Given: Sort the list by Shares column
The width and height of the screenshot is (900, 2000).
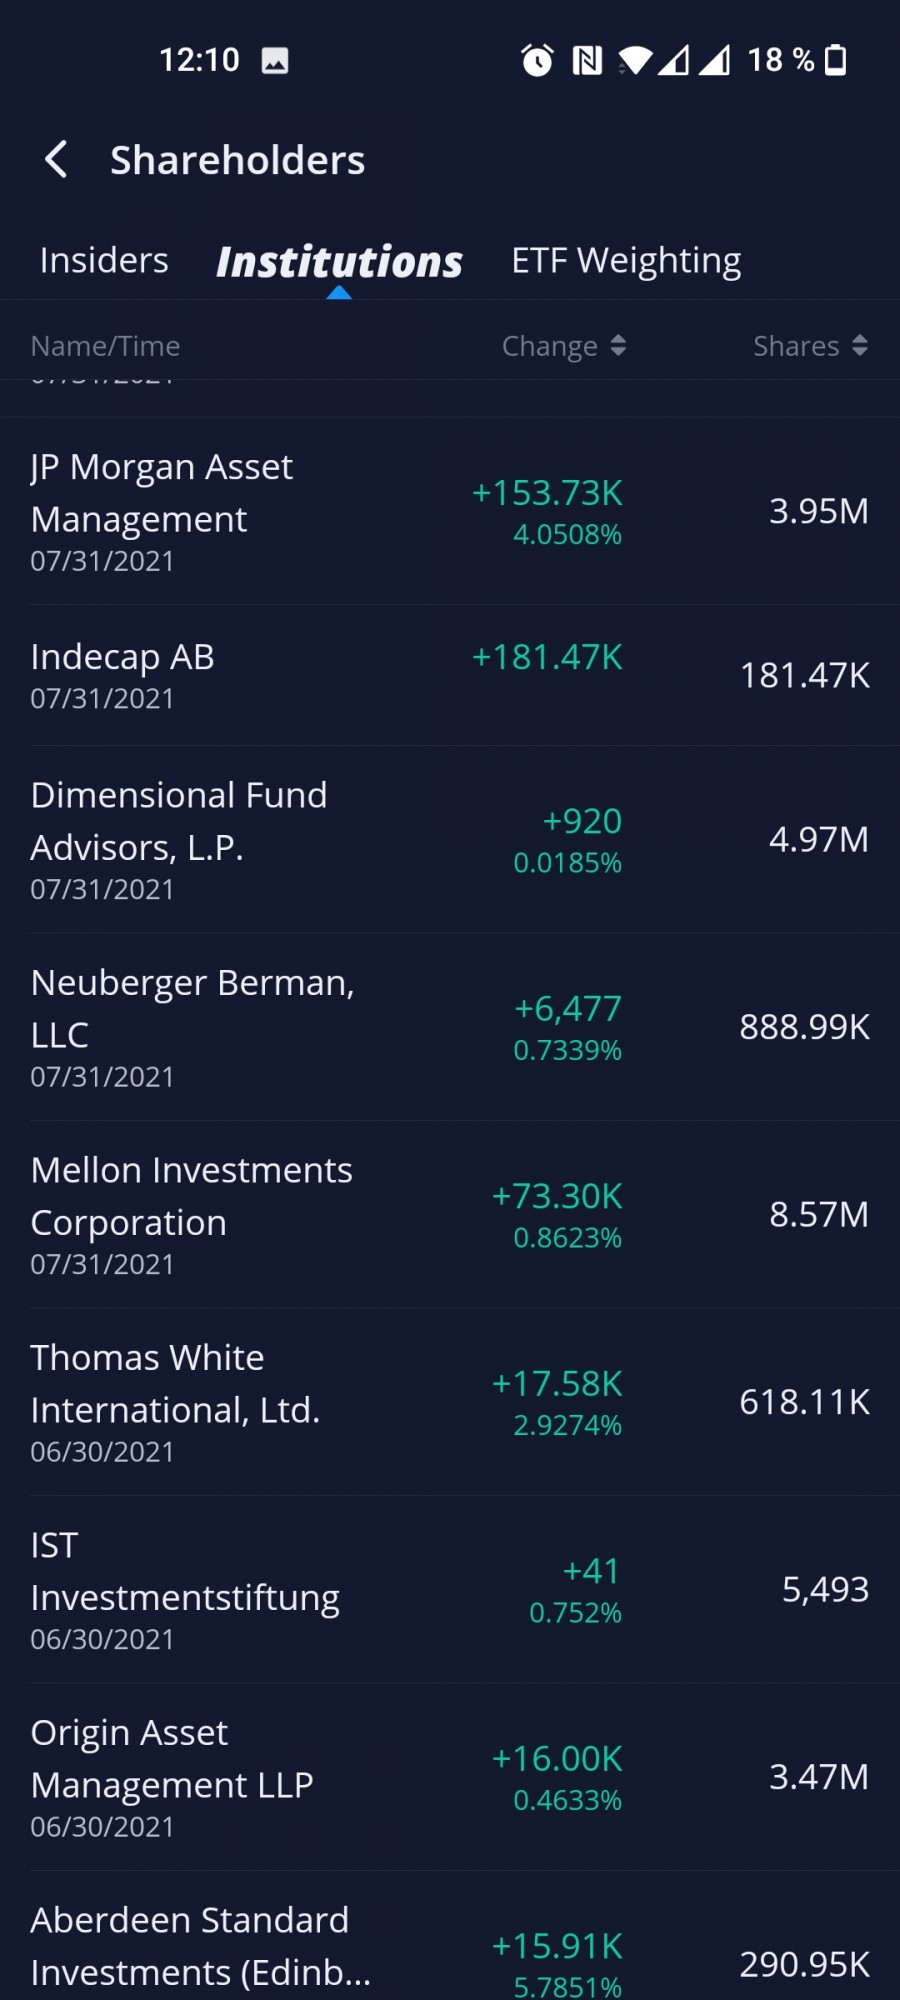Looking at the screenshot, I should pos(810,346).
